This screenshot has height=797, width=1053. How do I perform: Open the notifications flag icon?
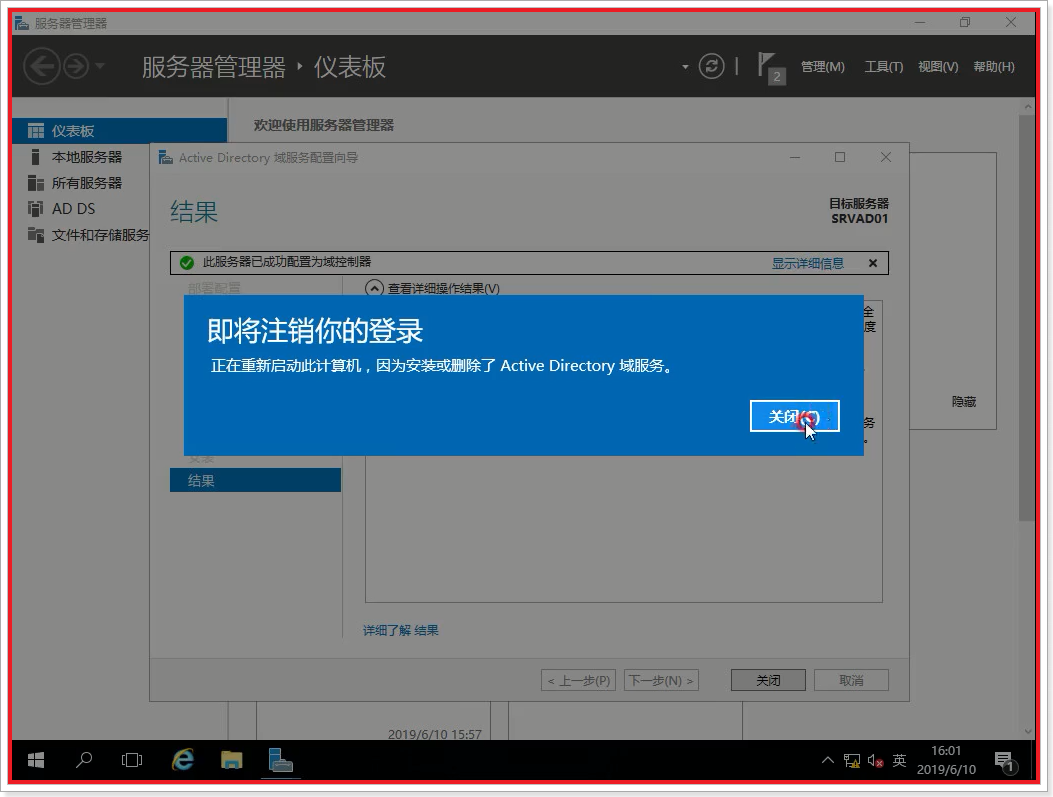[x=770, y=67]
